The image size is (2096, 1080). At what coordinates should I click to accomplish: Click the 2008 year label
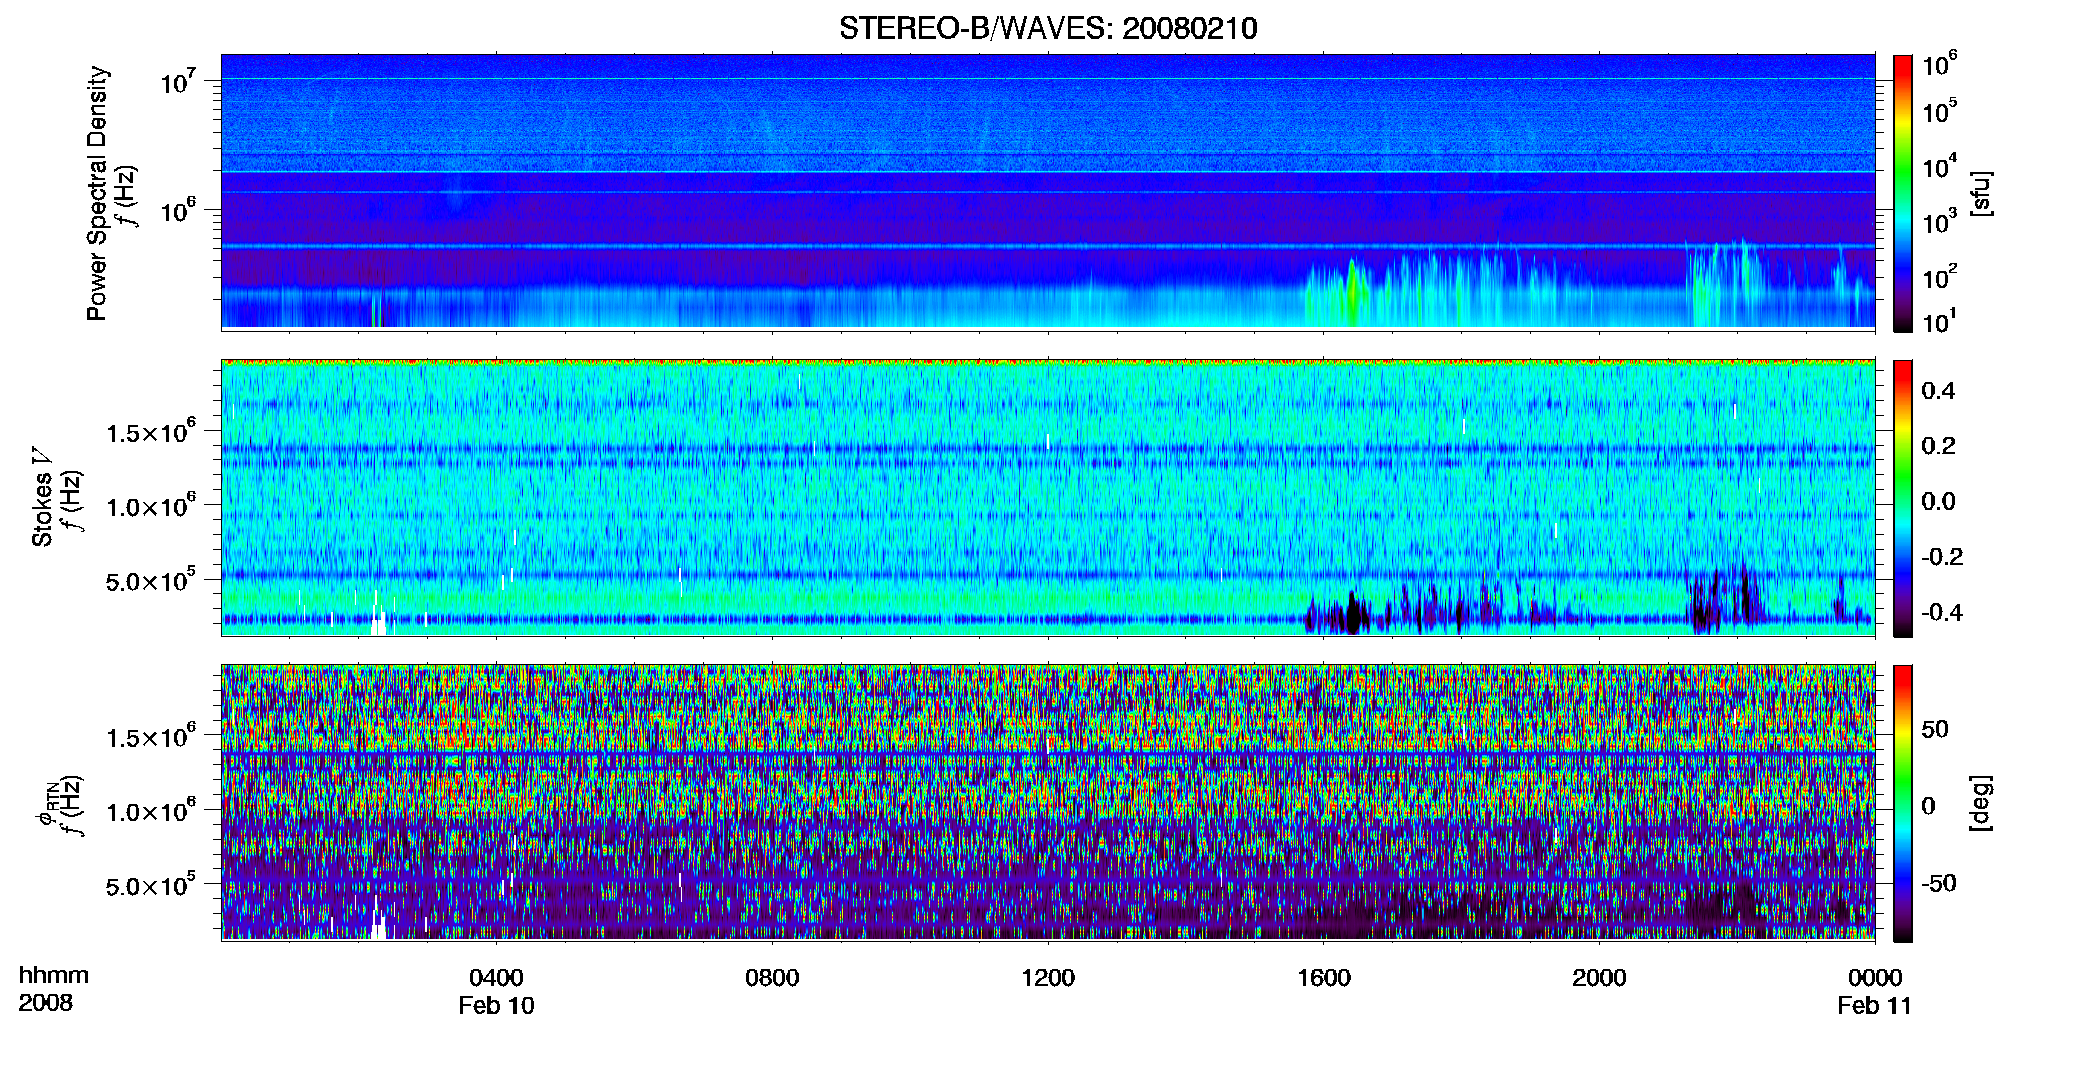(x=46, y=1002)
